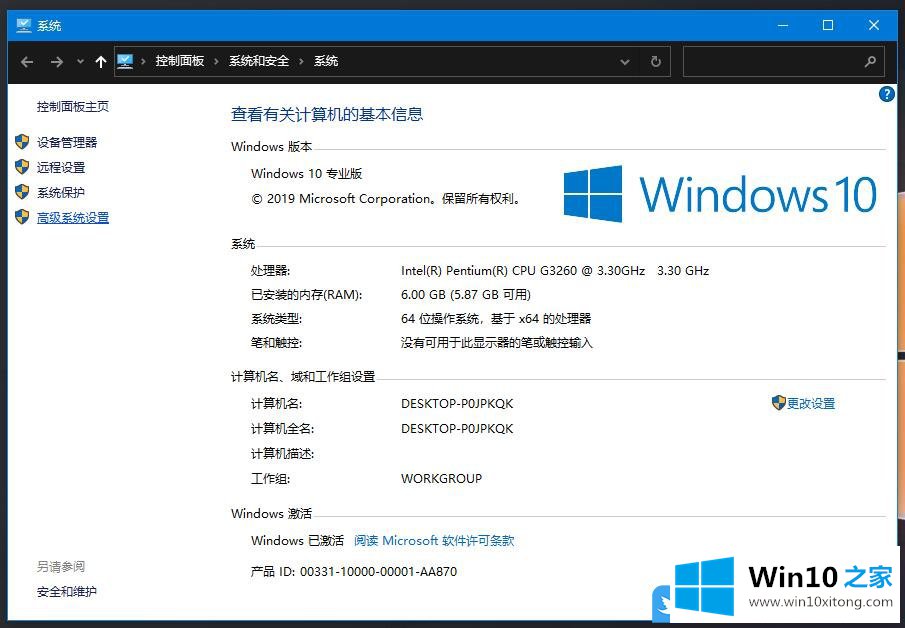This screenshot has width=905, height=628.
Task: Open 设备管理器 in the sidebar
Action: point(67,143)
